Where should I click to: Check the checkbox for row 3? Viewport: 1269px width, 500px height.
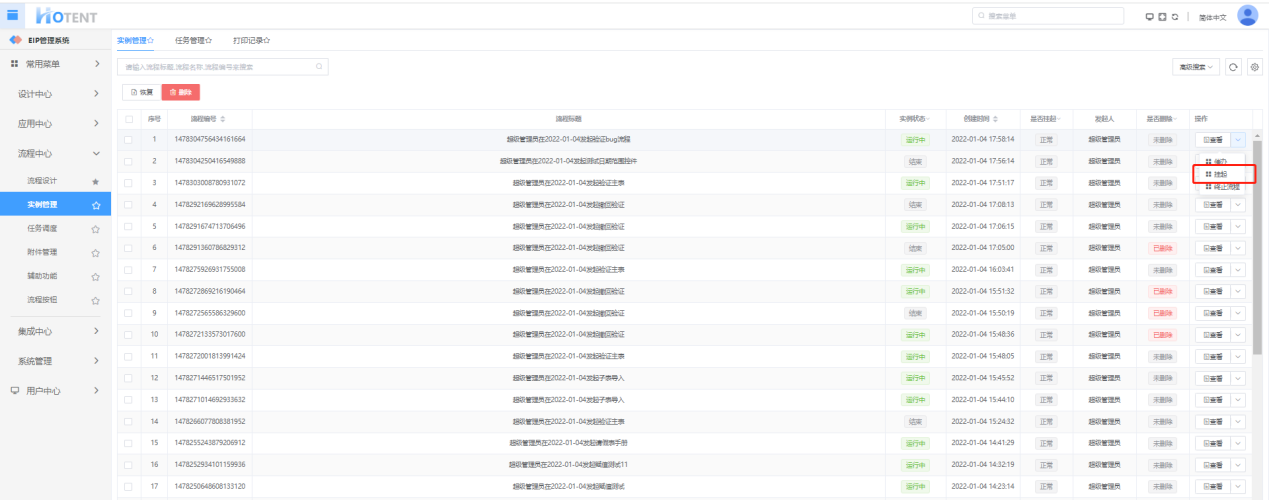click(x=128, y=183)
